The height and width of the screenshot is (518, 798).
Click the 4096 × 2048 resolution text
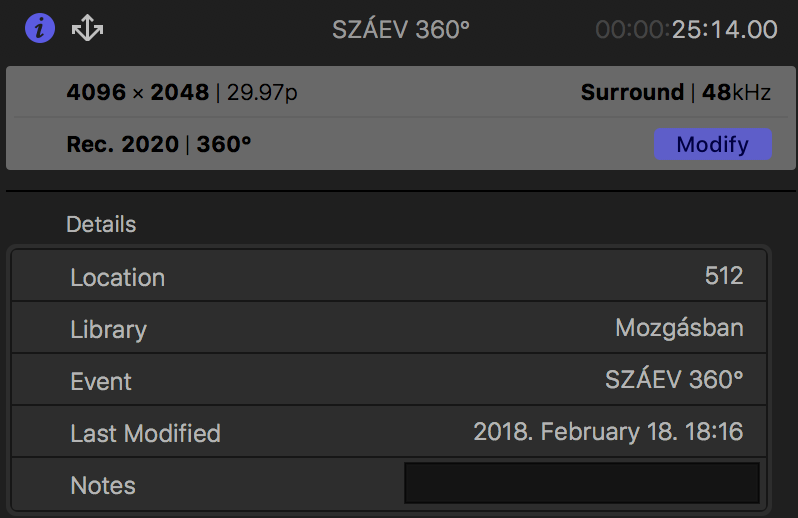pos(137,92)
